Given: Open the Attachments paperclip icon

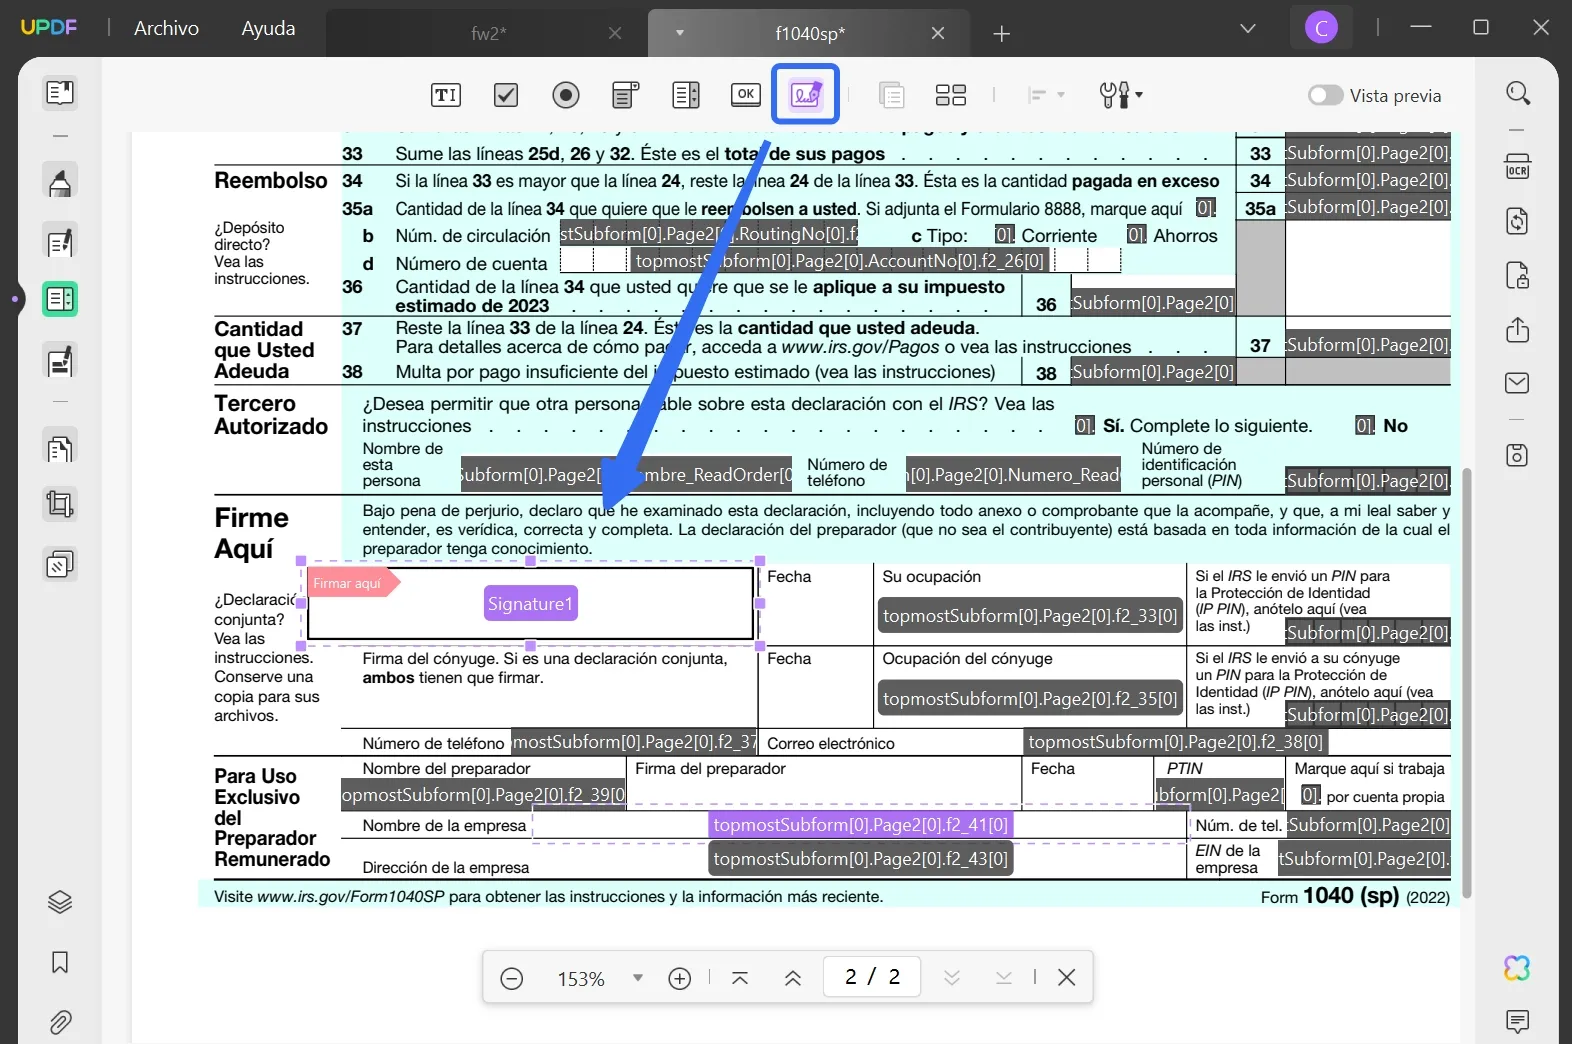Looking at the screenshot, I should coord(60,1022).
